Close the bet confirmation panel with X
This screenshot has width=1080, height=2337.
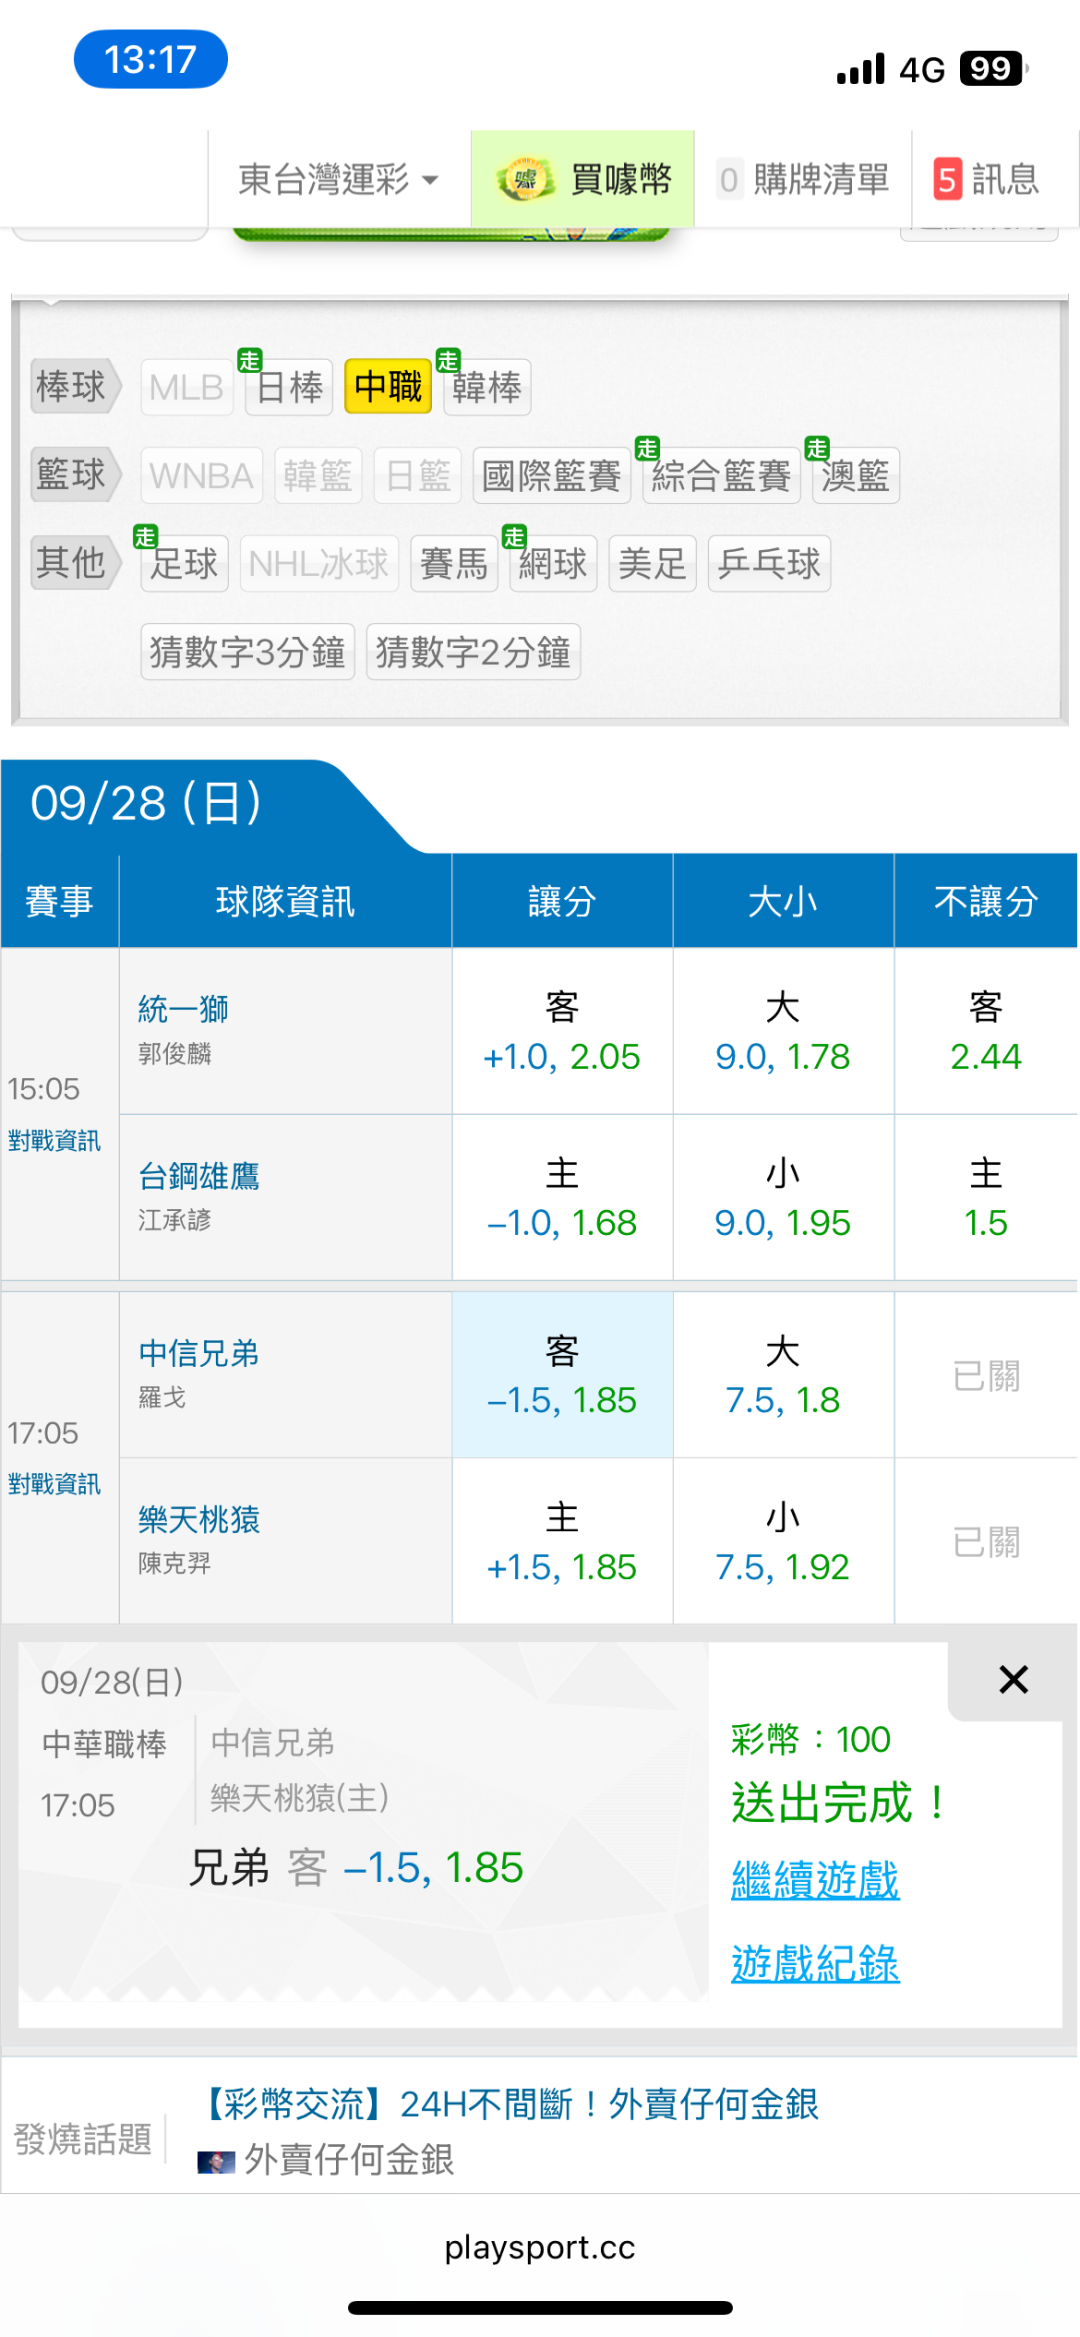point(1013,1680)
